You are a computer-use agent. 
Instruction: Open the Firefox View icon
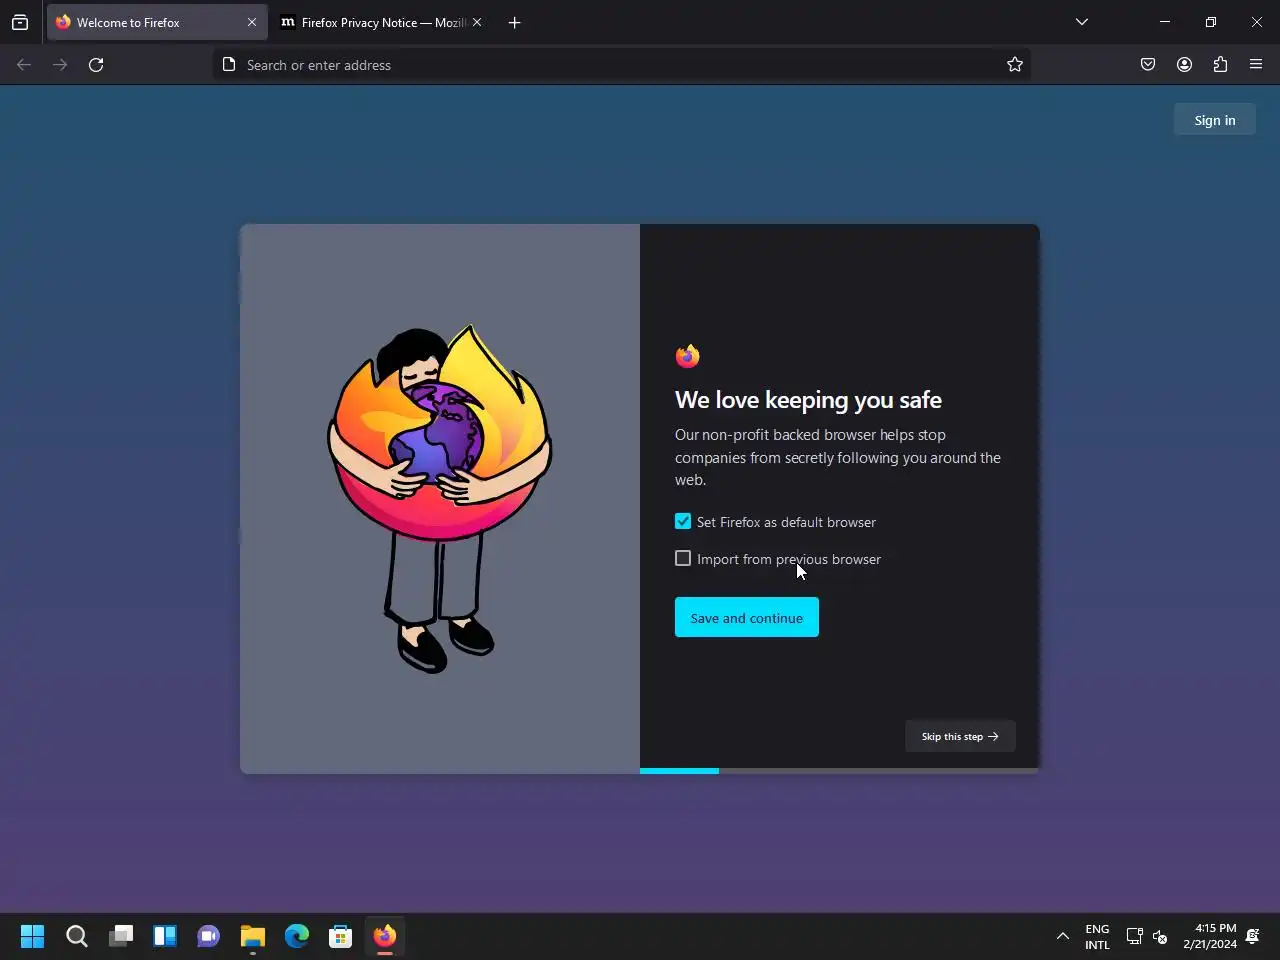20,22
